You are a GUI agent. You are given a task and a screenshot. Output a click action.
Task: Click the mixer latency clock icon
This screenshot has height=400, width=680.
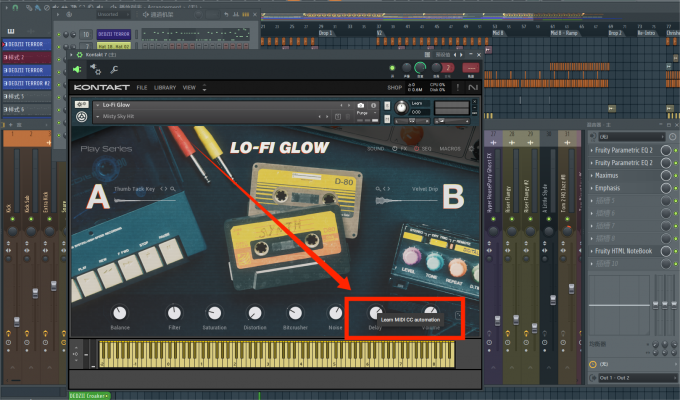tap(592, 364)
